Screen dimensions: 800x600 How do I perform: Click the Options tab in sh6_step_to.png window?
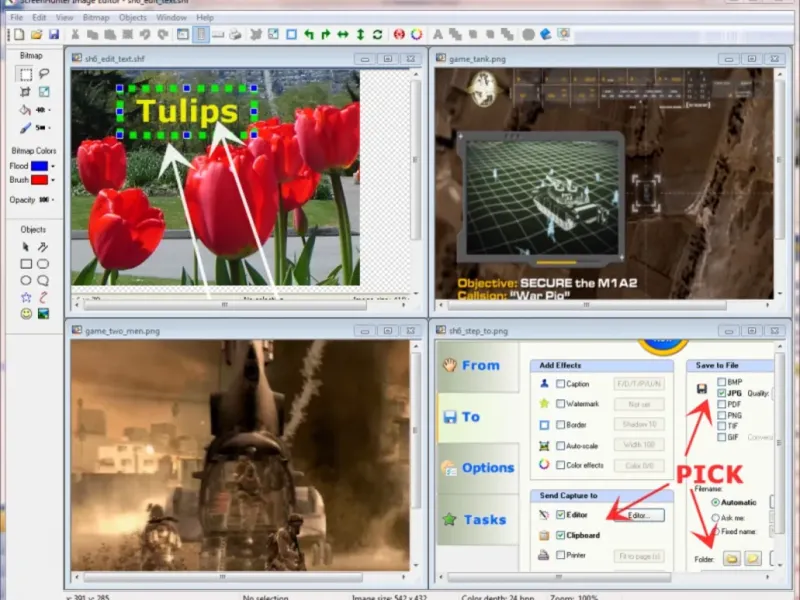click(478, 468)
